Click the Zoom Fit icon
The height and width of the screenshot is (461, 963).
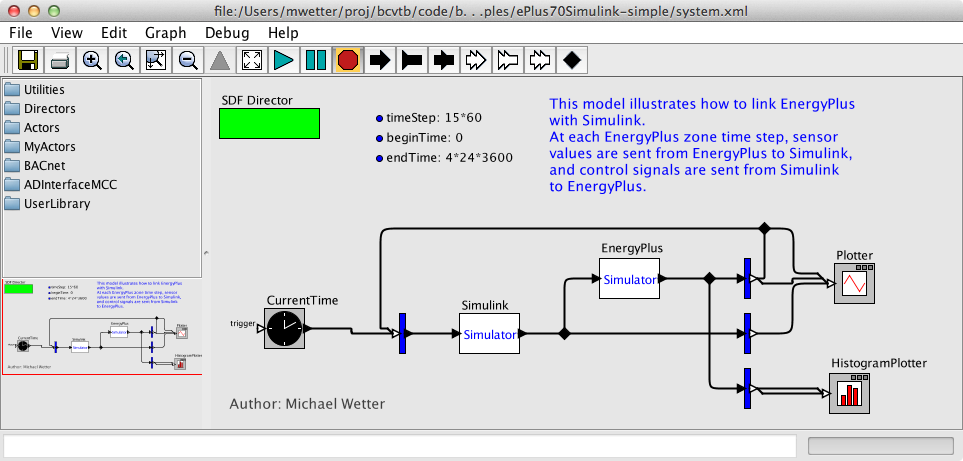click(156, 60)
